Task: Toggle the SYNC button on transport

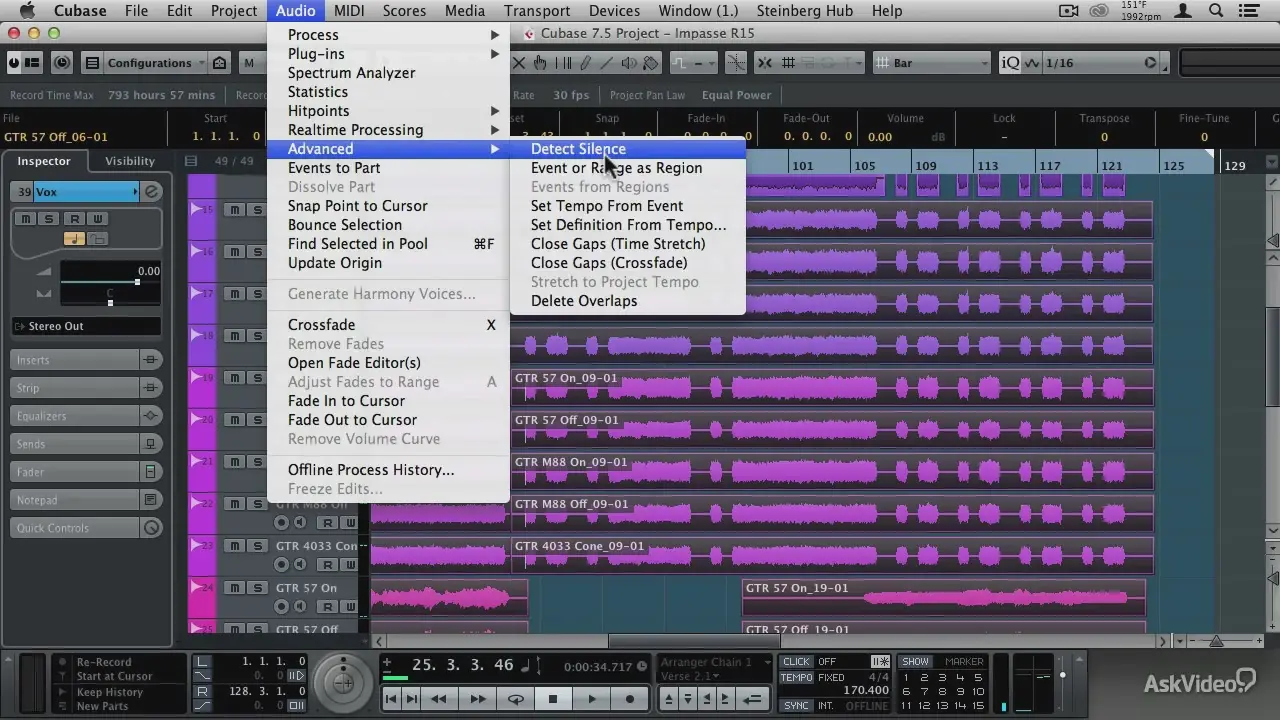Action: pos(797,706)
